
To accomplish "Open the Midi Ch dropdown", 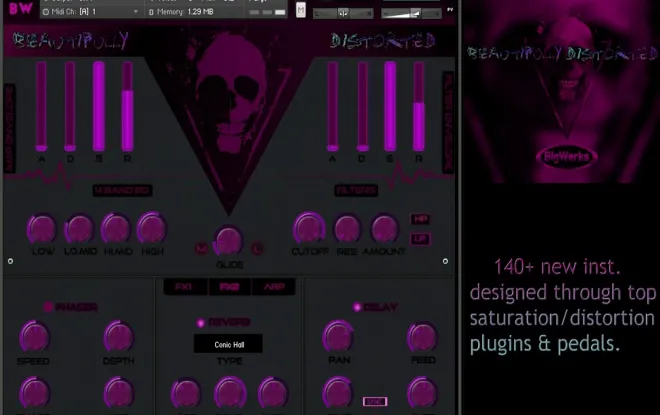I will pos(91,12).
